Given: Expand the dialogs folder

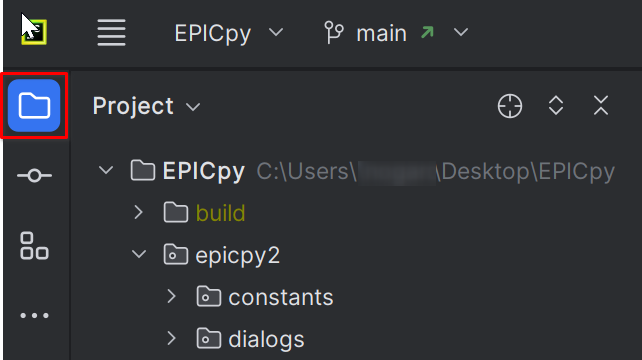Looking at the screenshot, I should [171, 338].
